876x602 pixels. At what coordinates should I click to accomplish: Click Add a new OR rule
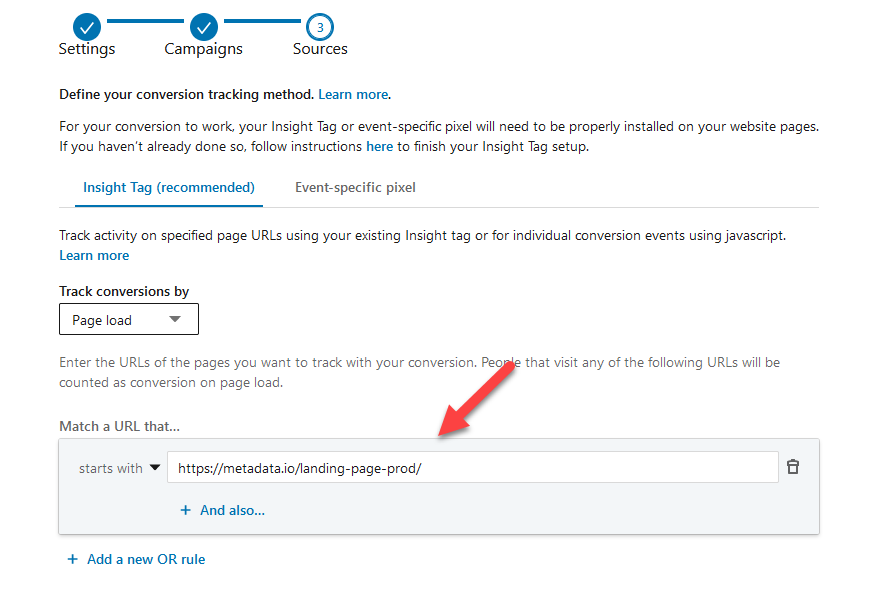click(145, 559)
